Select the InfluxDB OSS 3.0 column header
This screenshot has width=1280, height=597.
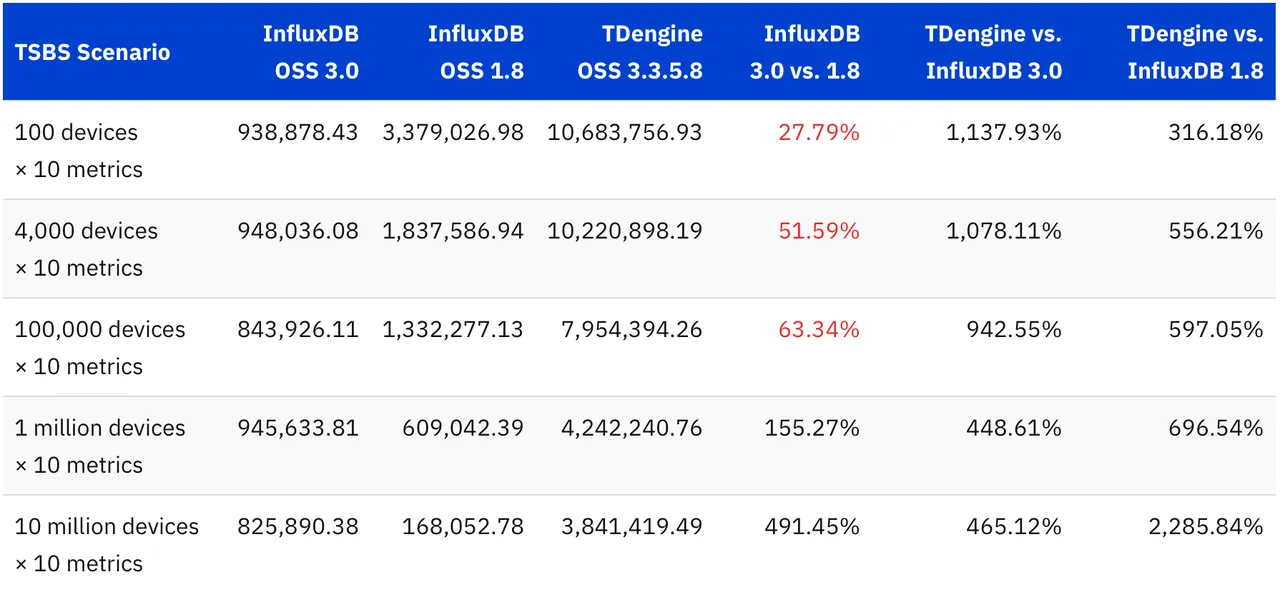[310, 52]
